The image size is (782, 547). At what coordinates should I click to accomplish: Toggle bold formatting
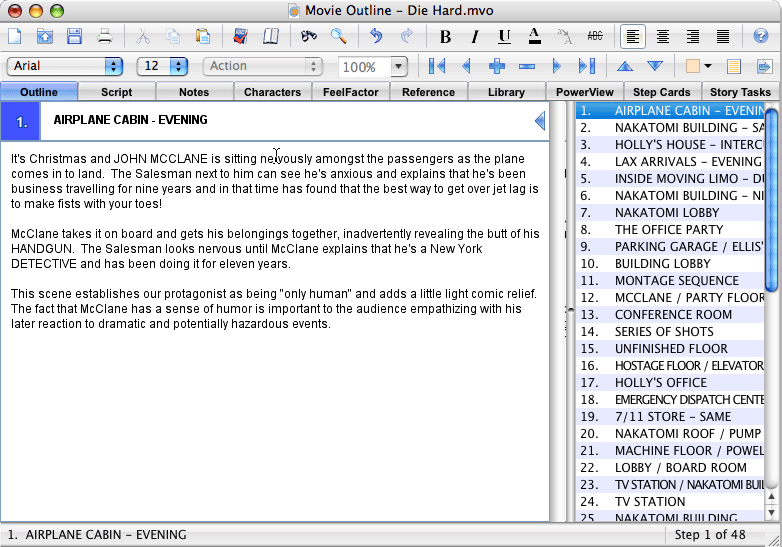[445, 37]
